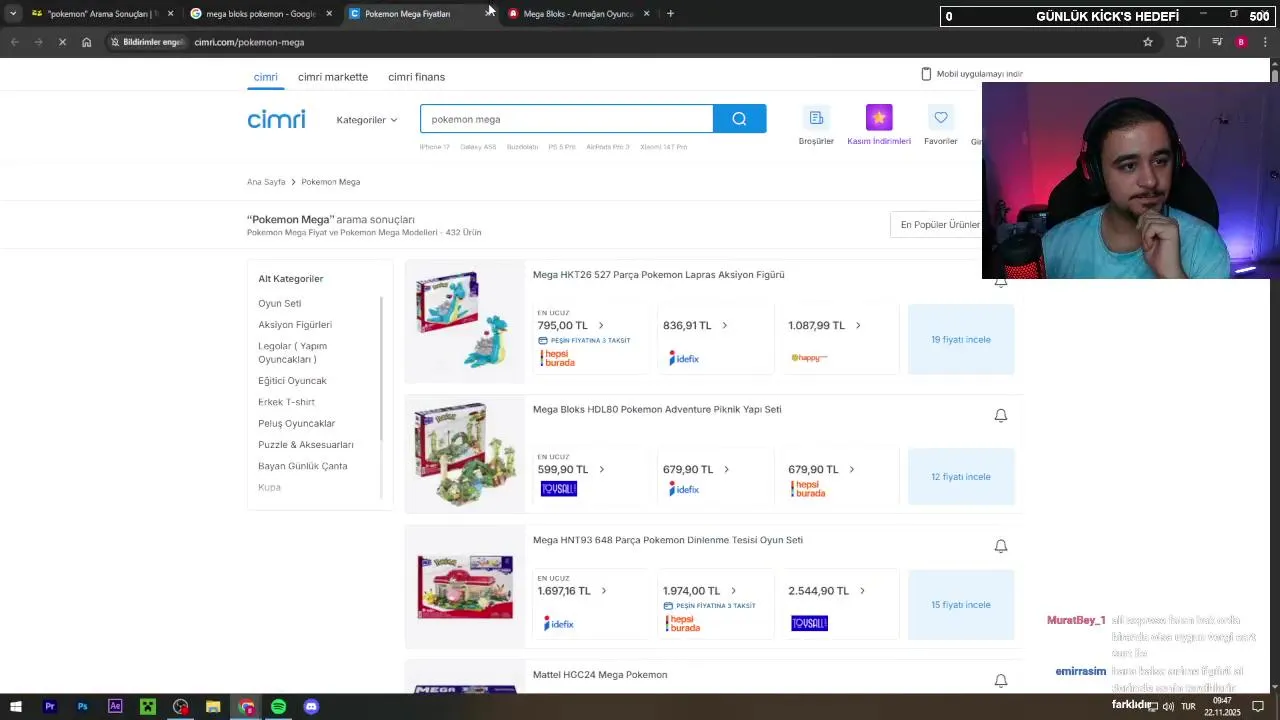Open Mega HKT26 Lapras product title
Image resolution: width=1280 pixels, height=720 pixels.
658,275
